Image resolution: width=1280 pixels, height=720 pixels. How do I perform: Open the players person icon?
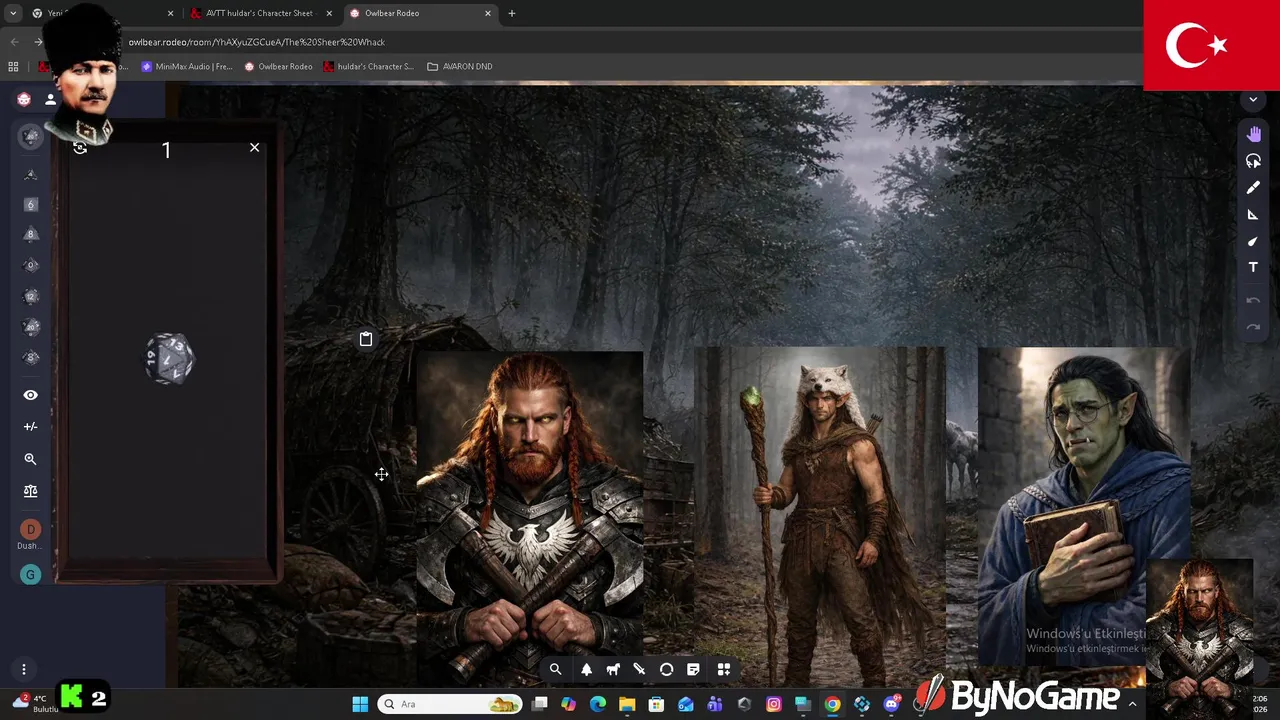point(50,99)
